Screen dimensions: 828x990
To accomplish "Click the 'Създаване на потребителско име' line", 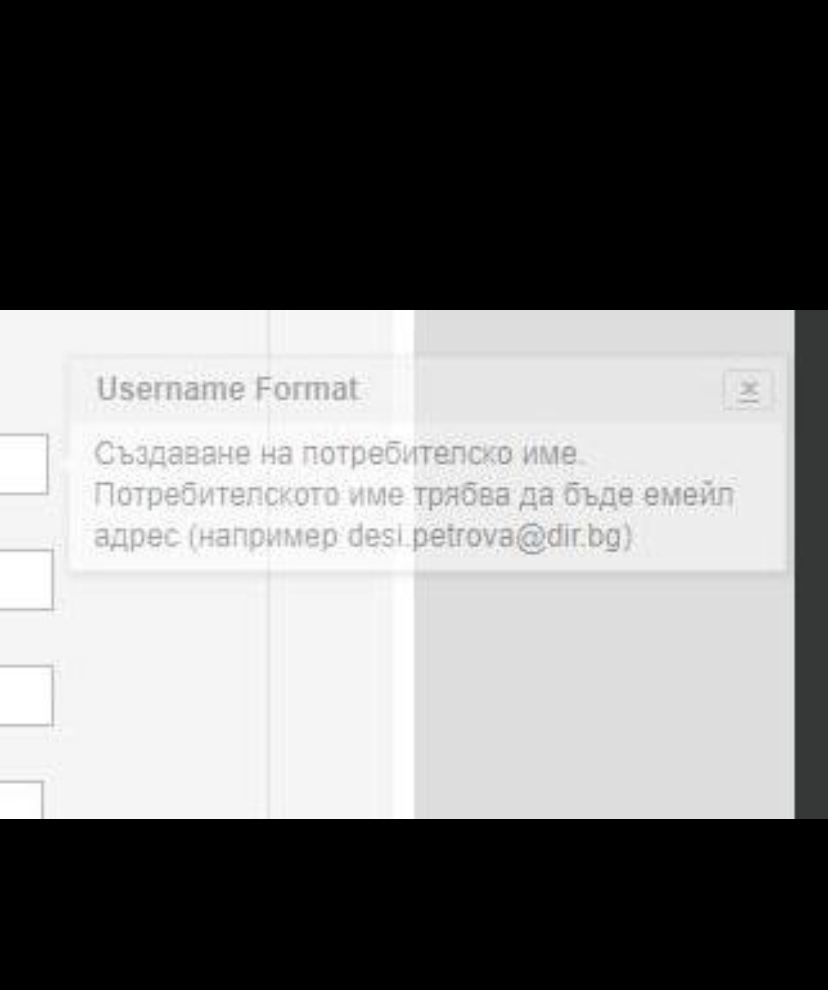I will (x=336, y=453).
